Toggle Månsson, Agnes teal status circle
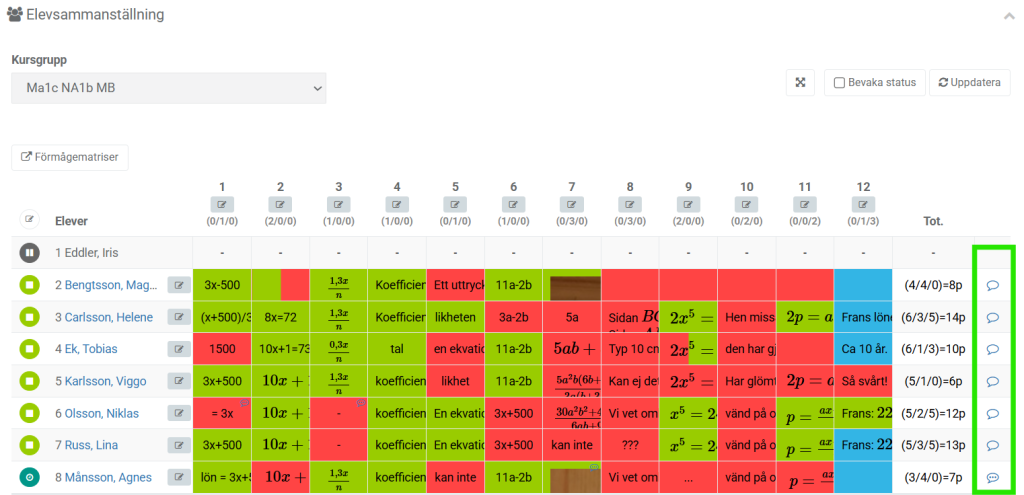Image resolution: width=1024 pixels, height=495 pixels. 29,477
